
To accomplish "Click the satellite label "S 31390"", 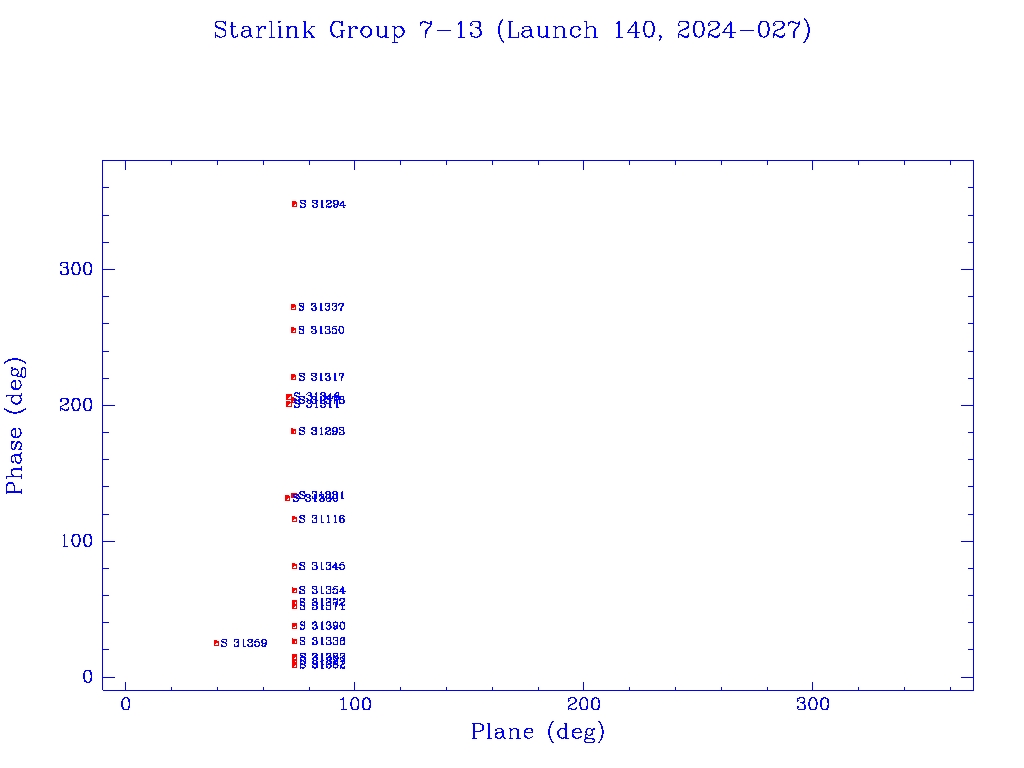I will click(x=322, y=626).
